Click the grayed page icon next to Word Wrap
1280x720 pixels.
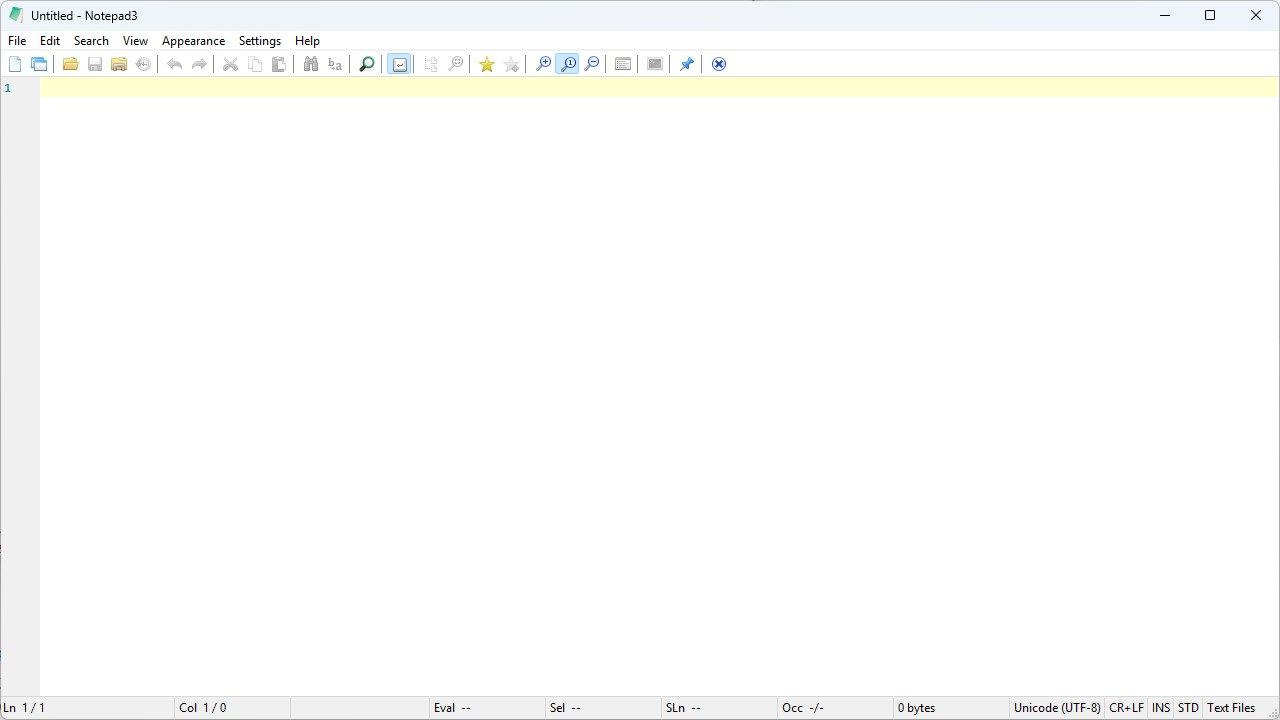(431, 64)
